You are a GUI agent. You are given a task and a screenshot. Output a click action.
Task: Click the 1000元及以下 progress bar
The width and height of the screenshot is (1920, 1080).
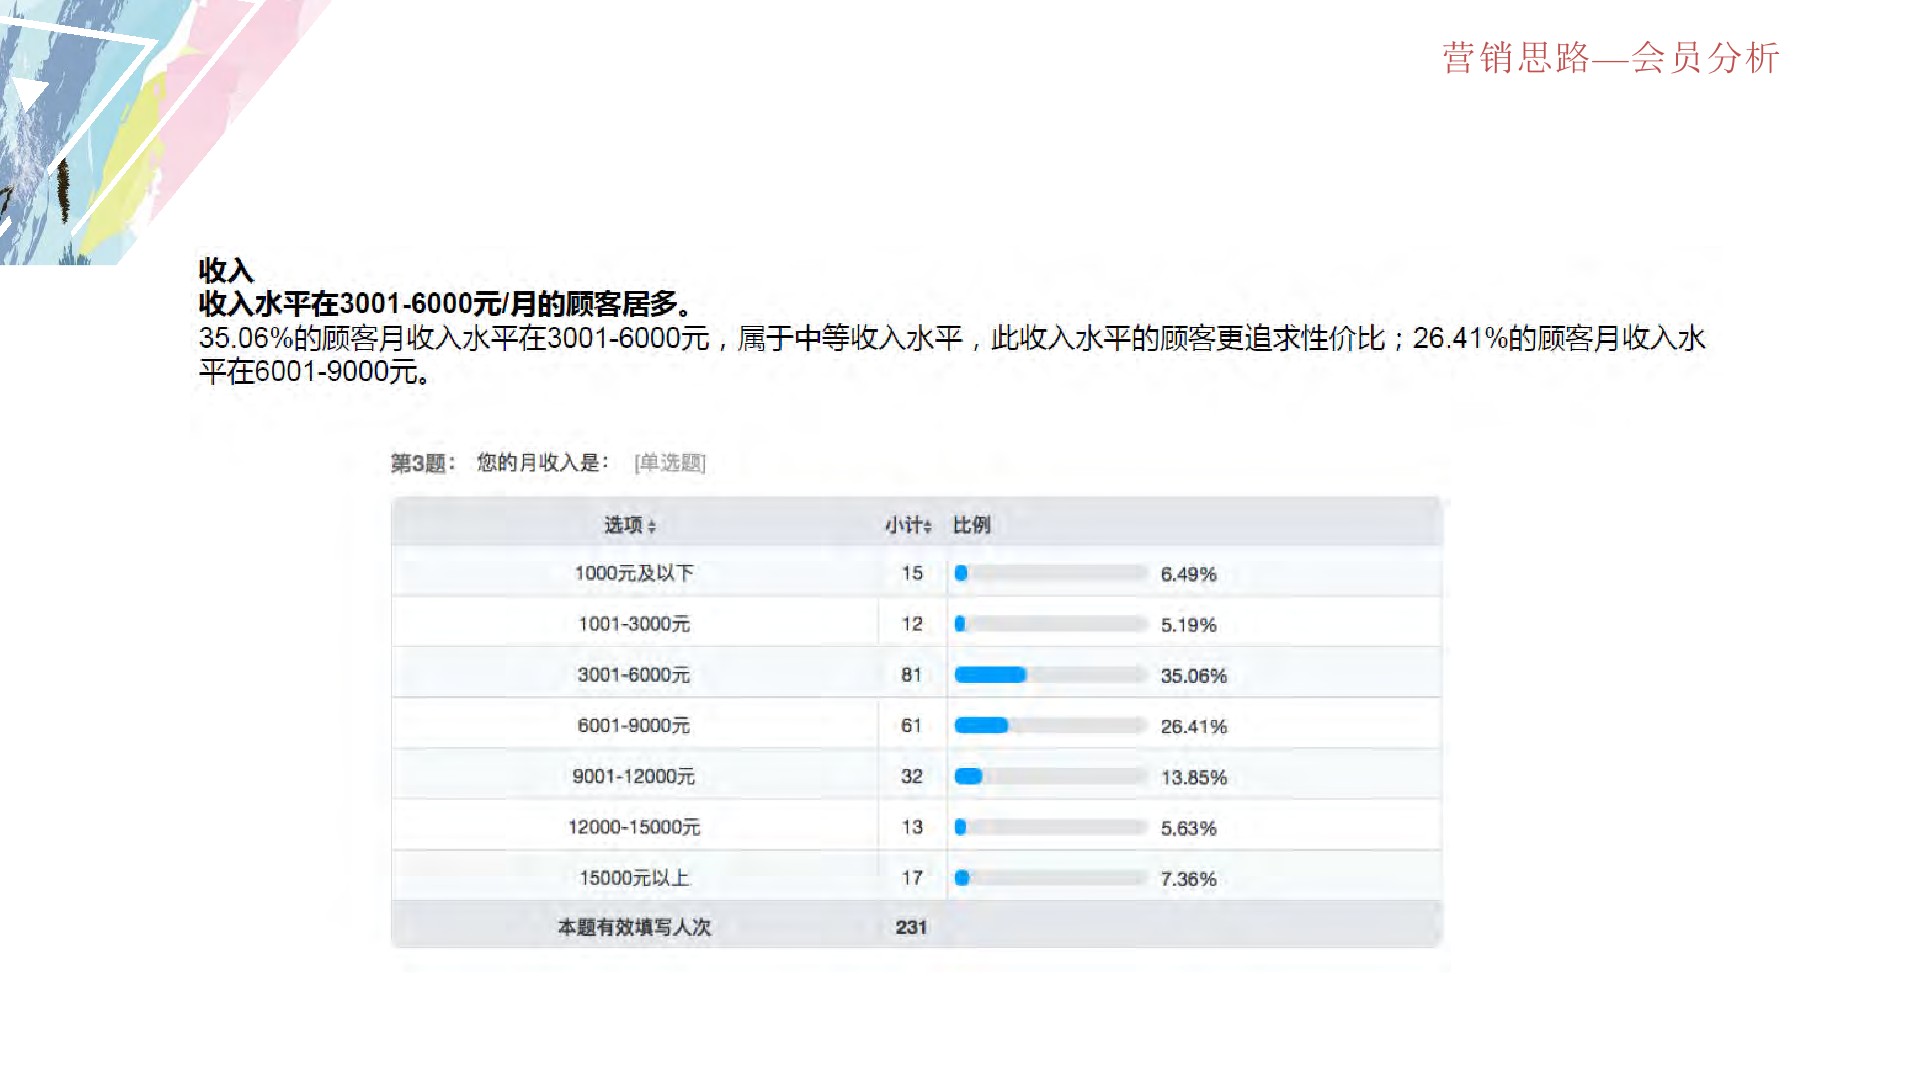tap(962, 573)
